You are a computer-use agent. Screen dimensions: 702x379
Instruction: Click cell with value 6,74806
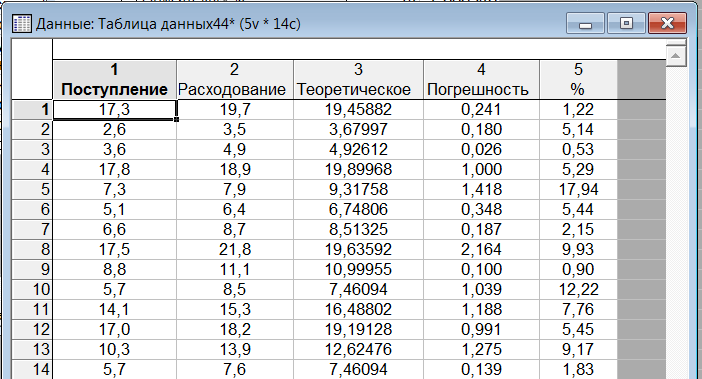(x=358, y=209)
